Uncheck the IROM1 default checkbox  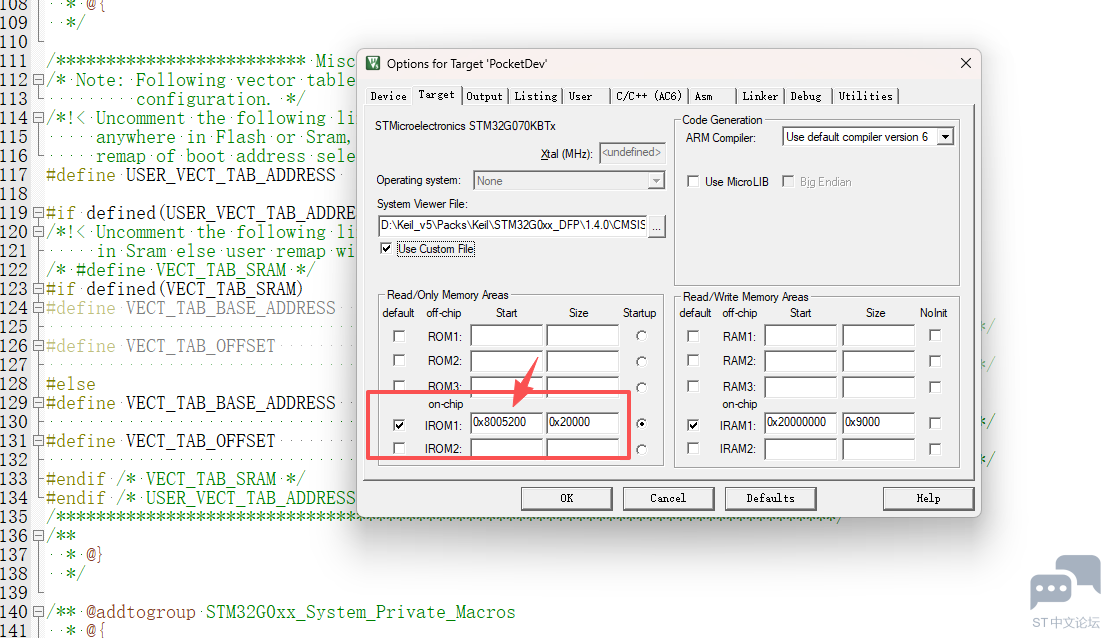point(399,425)
